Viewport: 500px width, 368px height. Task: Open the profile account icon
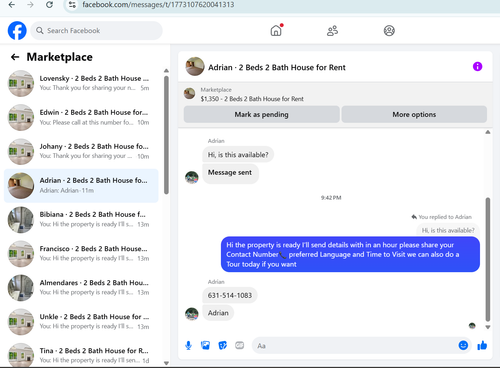click(x=389, y=31)
